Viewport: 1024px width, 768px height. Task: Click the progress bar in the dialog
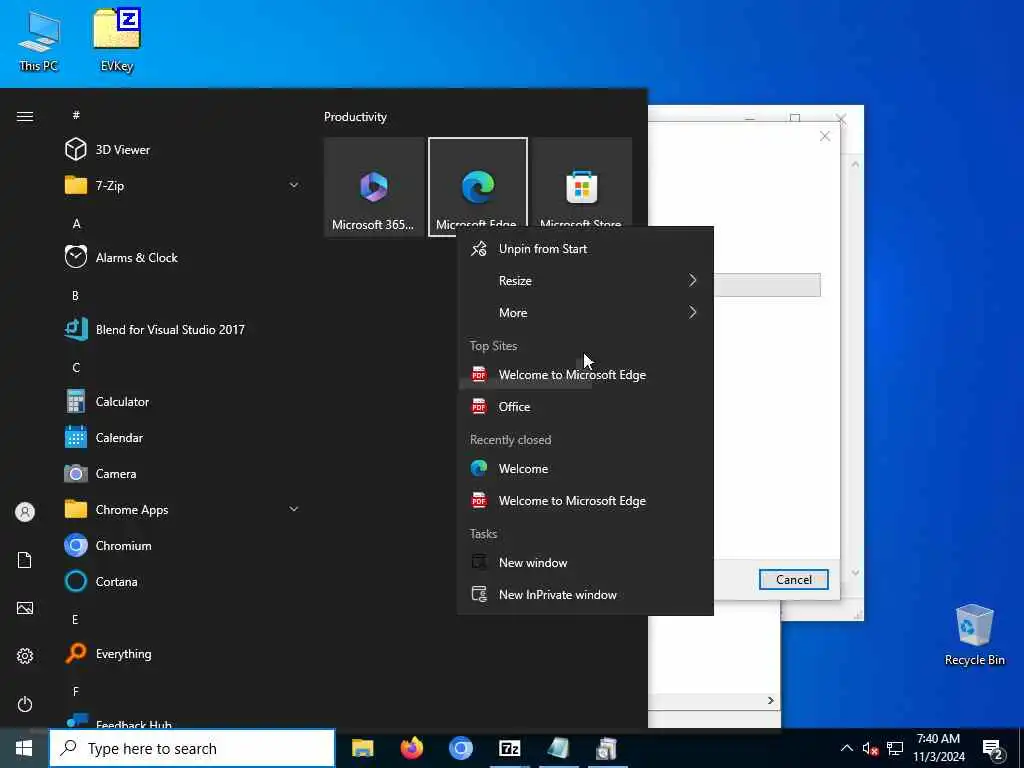coord(767,285)
